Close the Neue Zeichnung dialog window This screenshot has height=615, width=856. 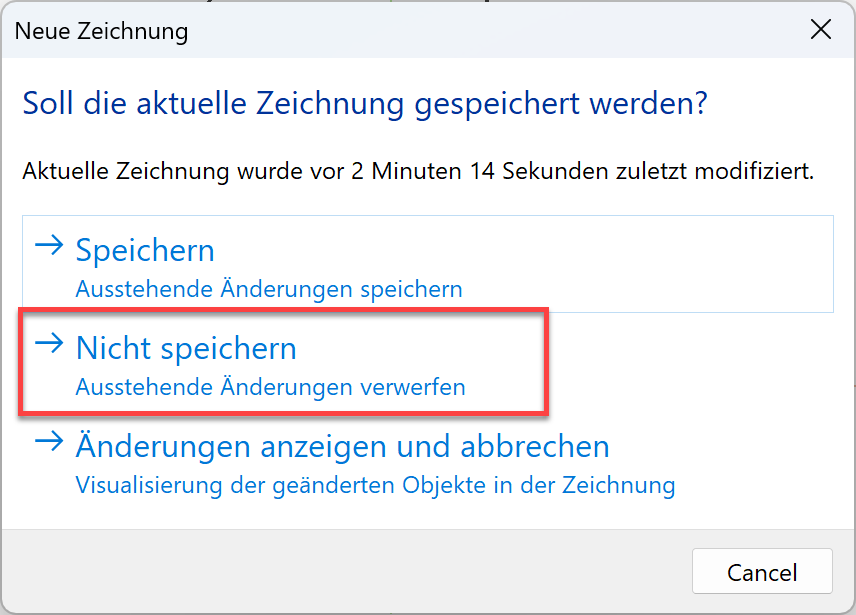pyautogui.click(x=821, y=30)
